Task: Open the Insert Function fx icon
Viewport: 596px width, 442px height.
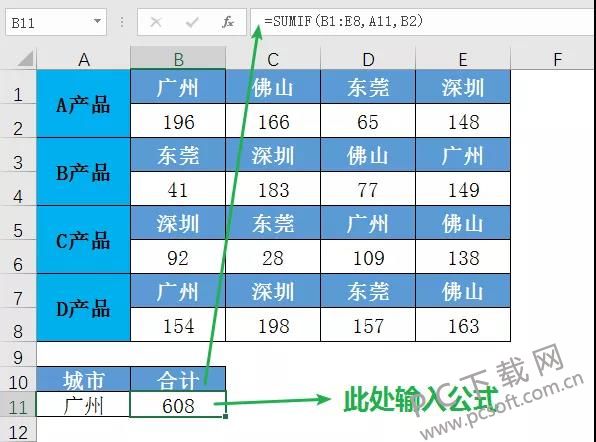Action: tap(228, 22)
